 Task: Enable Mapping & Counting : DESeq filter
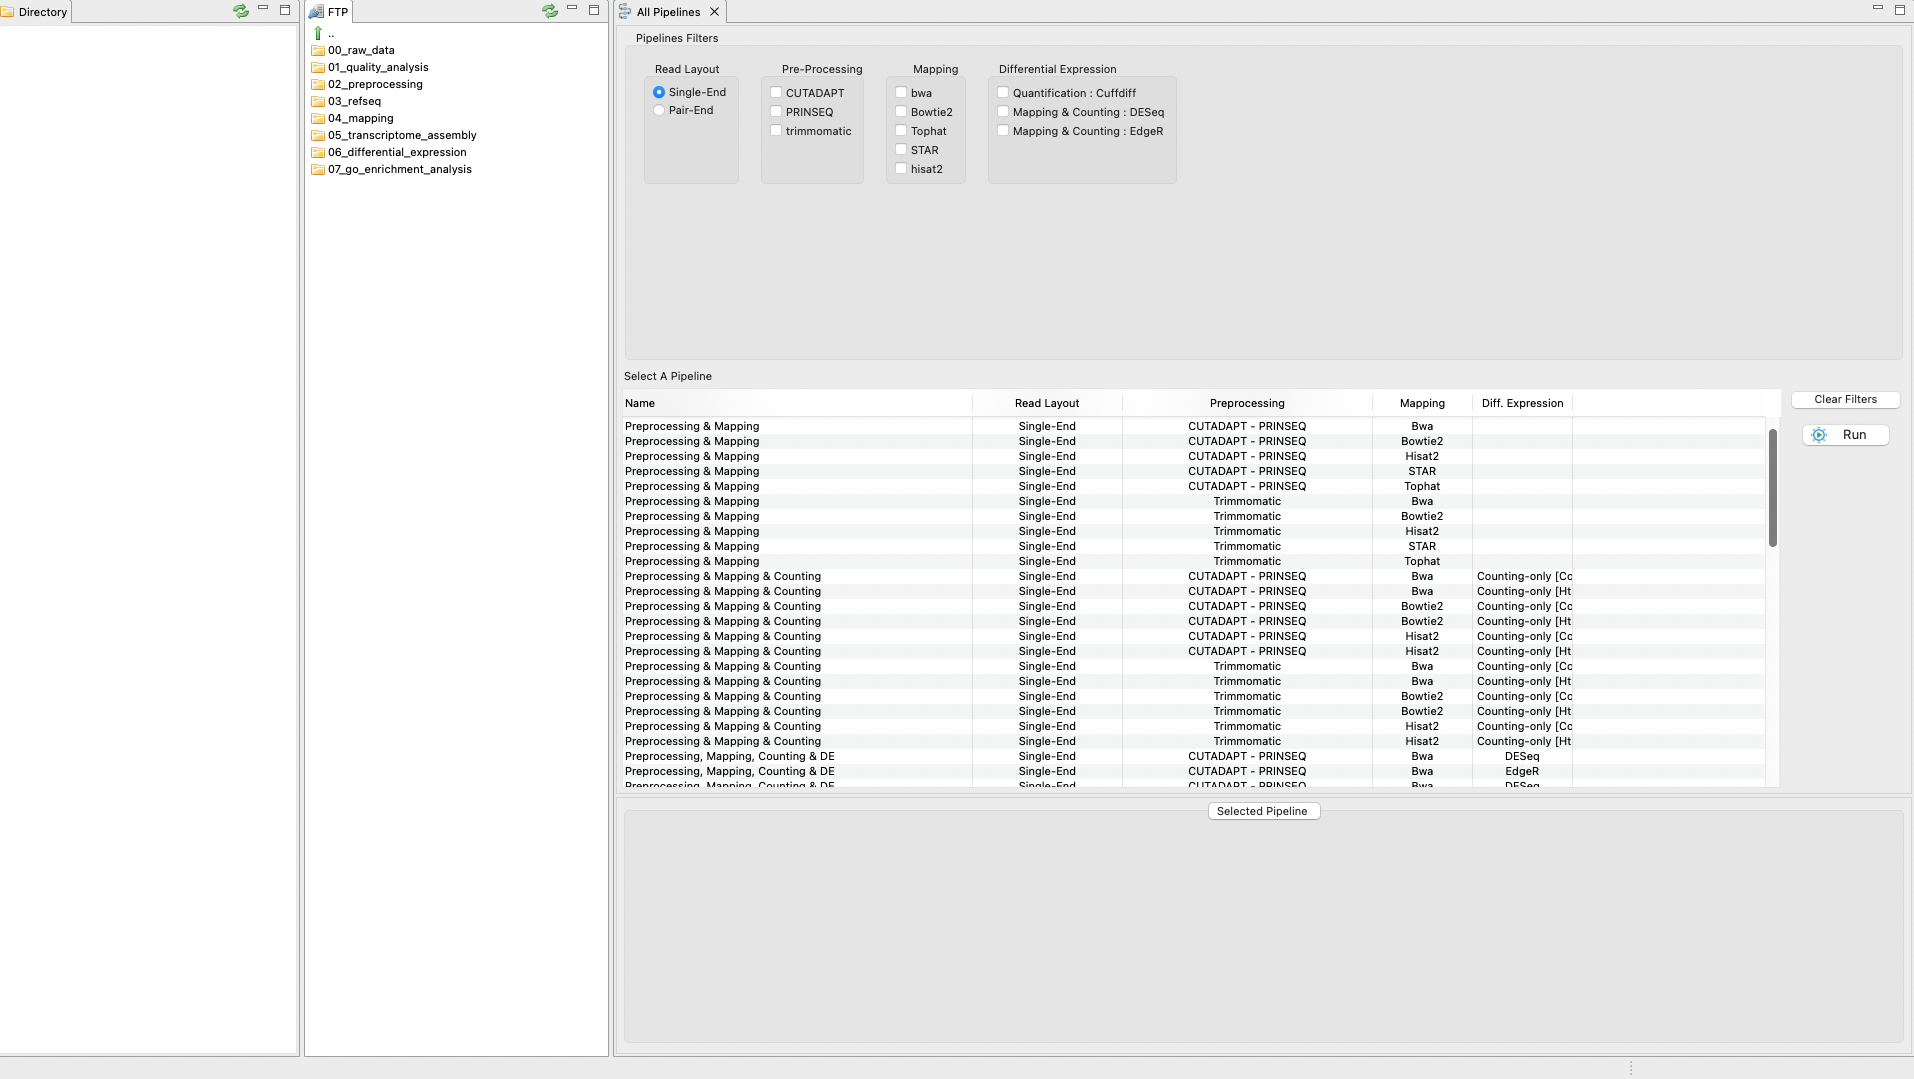pyautogui.click(x=1003, y=112)
